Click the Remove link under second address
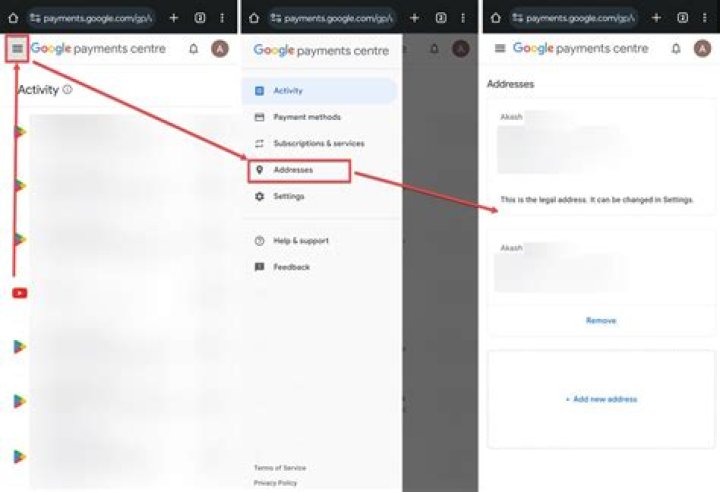 pos(601,321)
